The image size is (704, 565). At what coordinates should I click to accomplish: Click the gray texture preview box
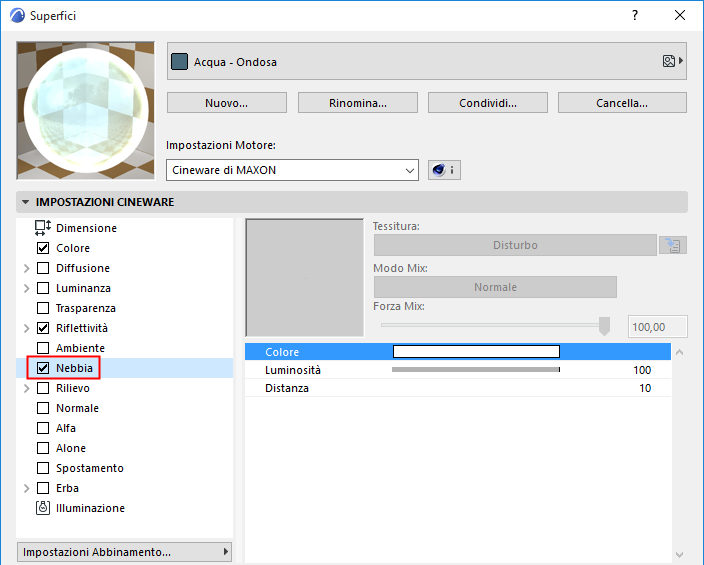click(x=304, y=278)
